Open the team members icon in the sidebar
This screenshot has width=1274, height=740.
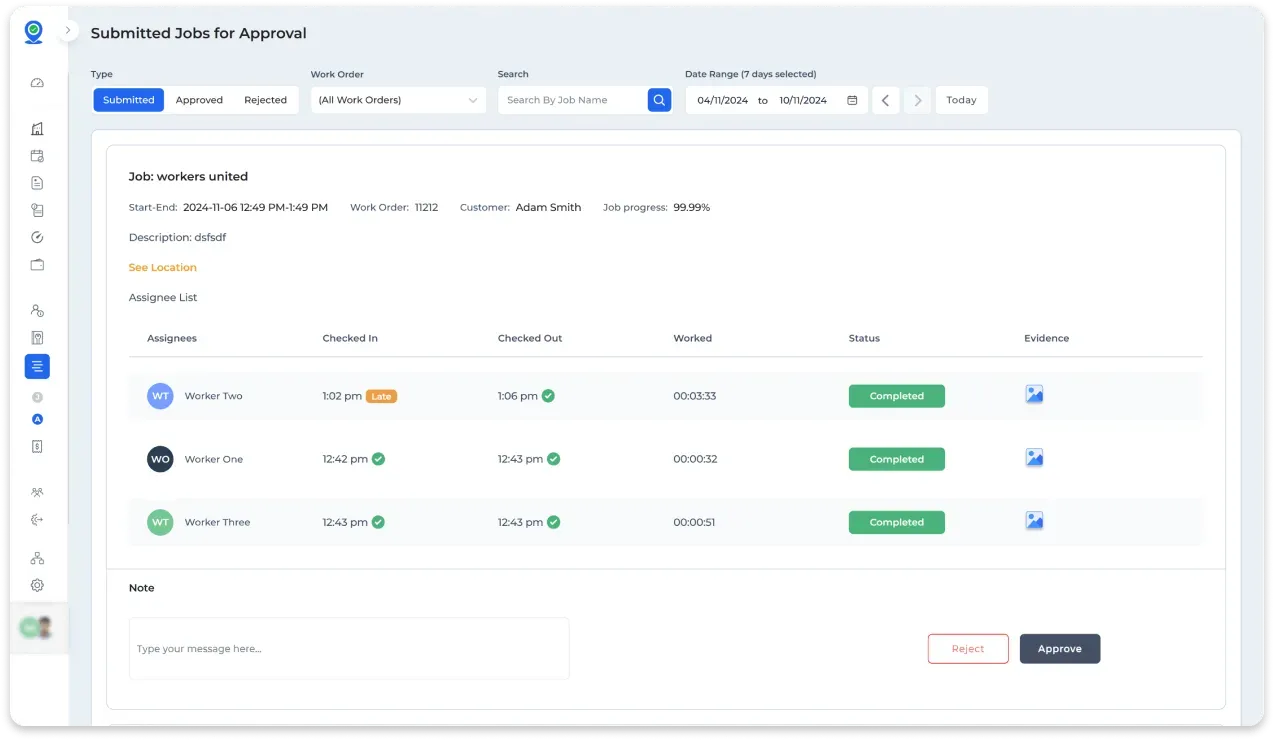click(x=37, y=492)
